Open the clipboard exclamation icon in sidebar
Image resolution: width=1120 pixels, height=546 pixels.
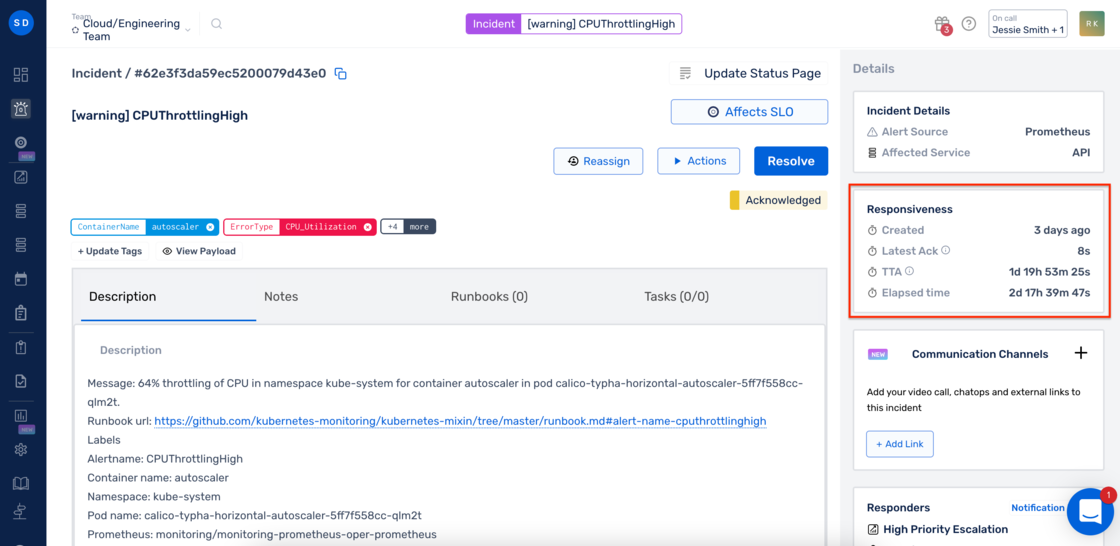[21, 347]
